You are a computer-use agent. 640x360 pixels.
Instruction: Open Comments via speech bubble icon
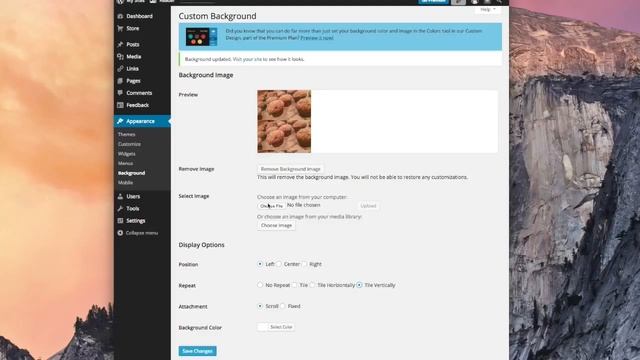click(x=120, y=93)
